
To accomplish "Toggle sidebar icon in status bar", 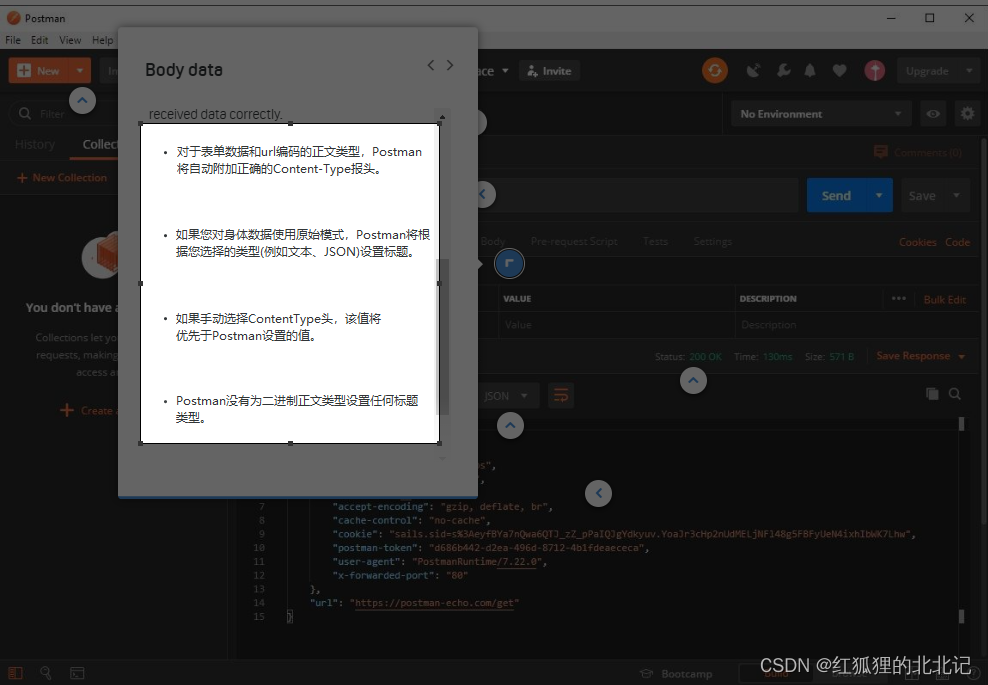I will click(x=16, y=673).
